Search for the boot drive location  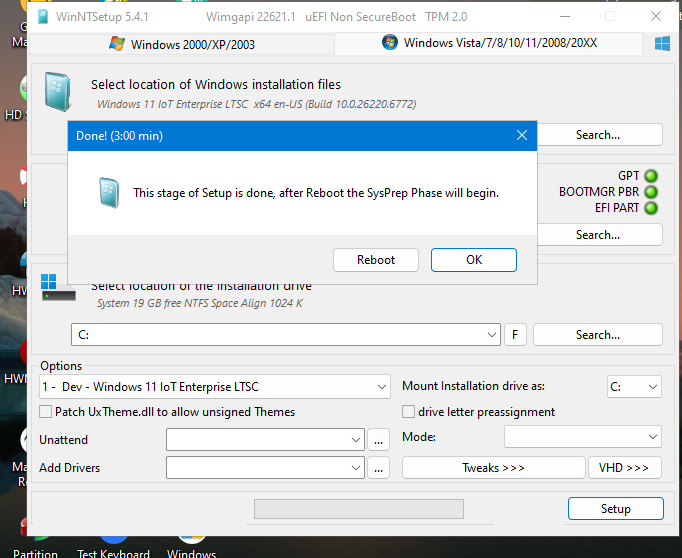point(598,235)
